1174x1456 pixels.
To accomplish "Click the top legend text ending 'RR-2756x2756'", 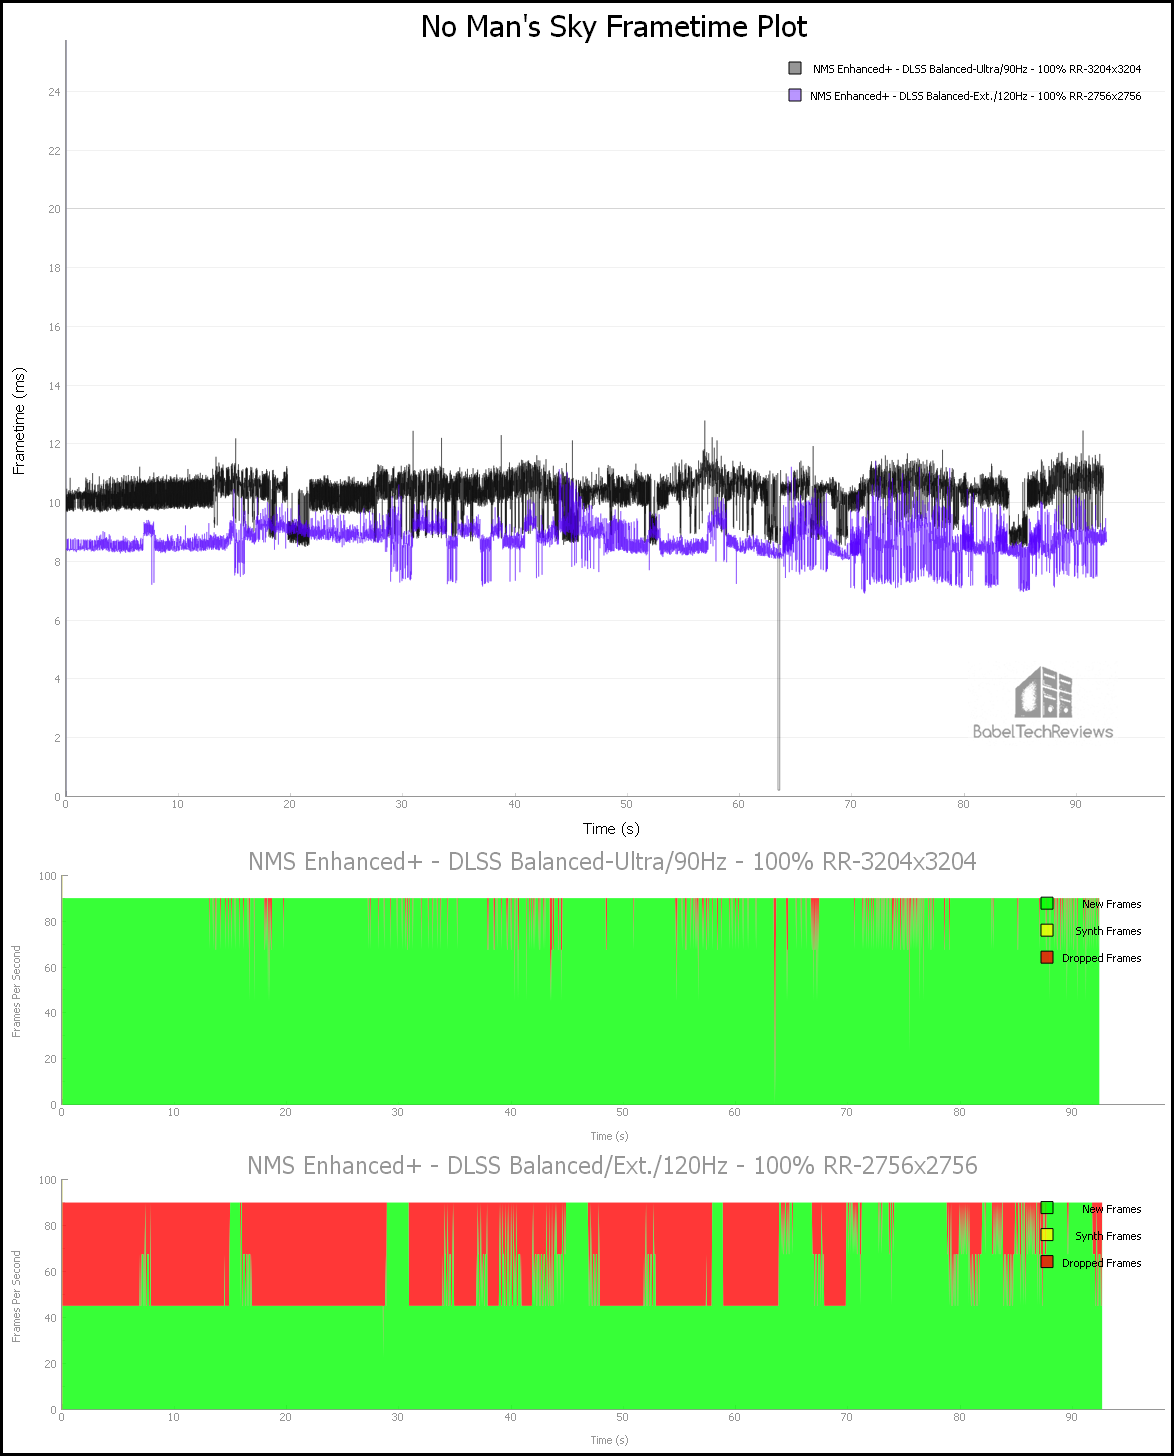I will click(975, 96).
